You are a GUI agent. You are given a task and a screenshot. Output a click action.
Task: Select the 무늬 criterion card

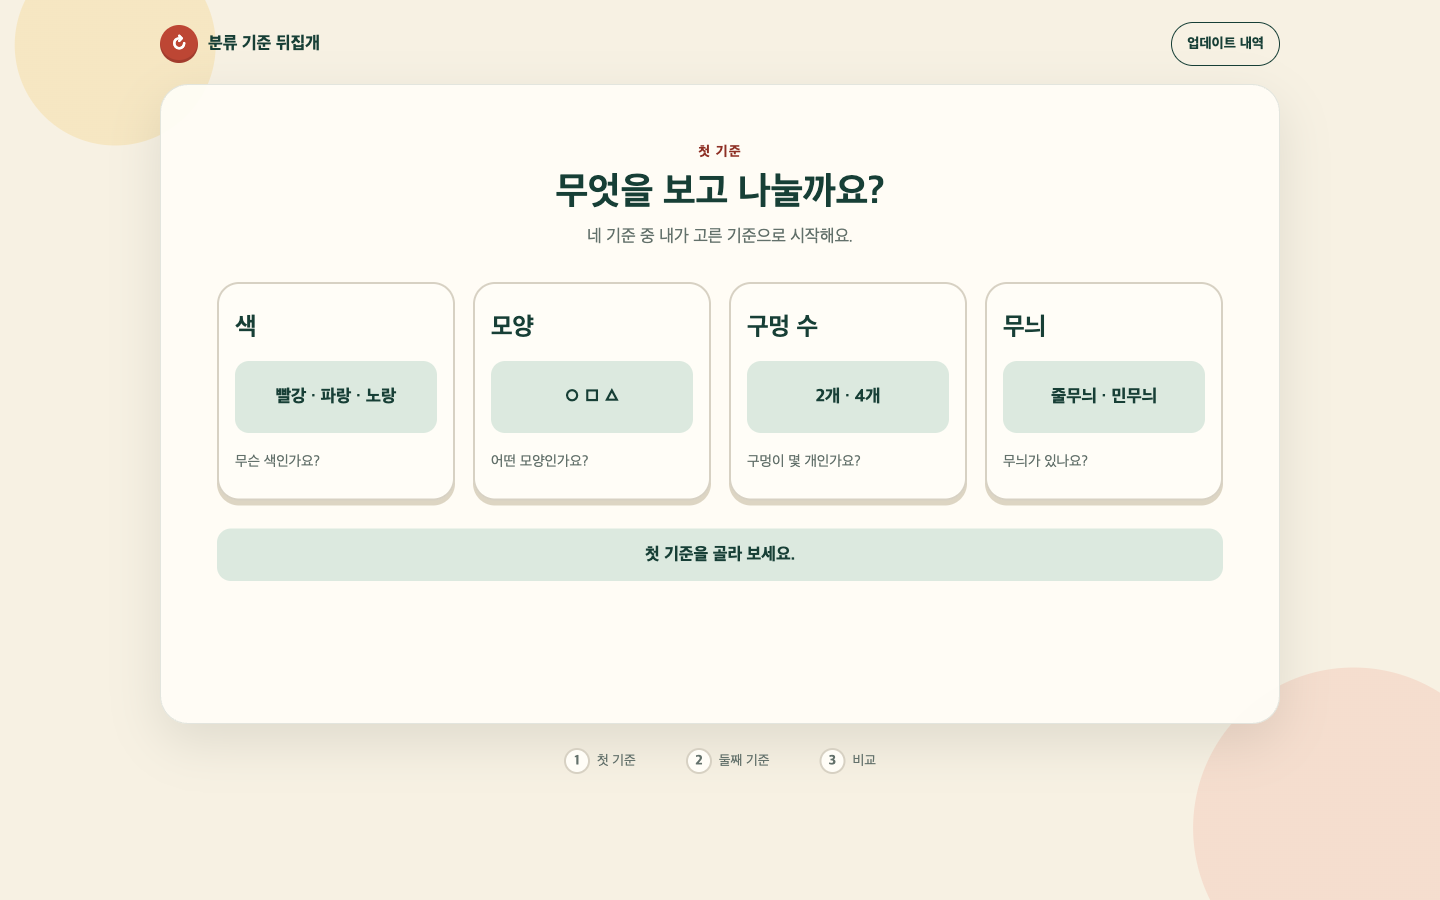(x=1104, y=393)
